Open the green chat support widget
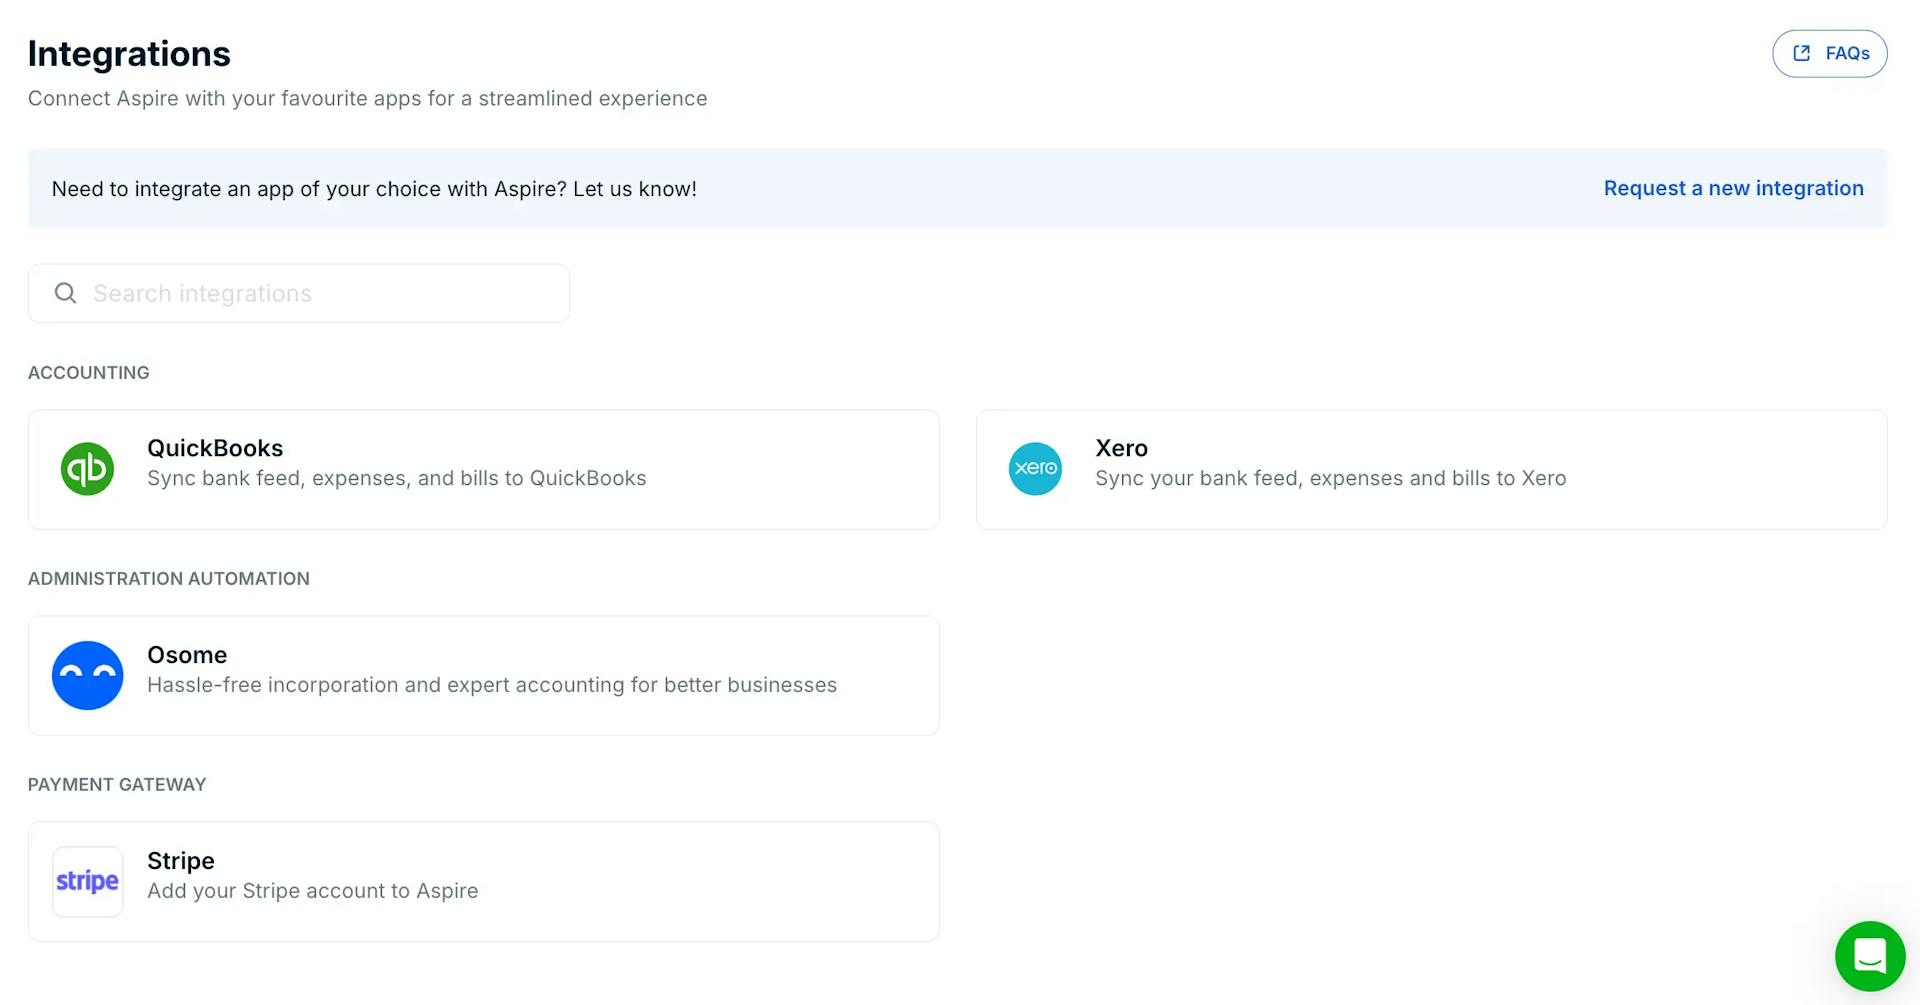 (x=1869, y=956)
